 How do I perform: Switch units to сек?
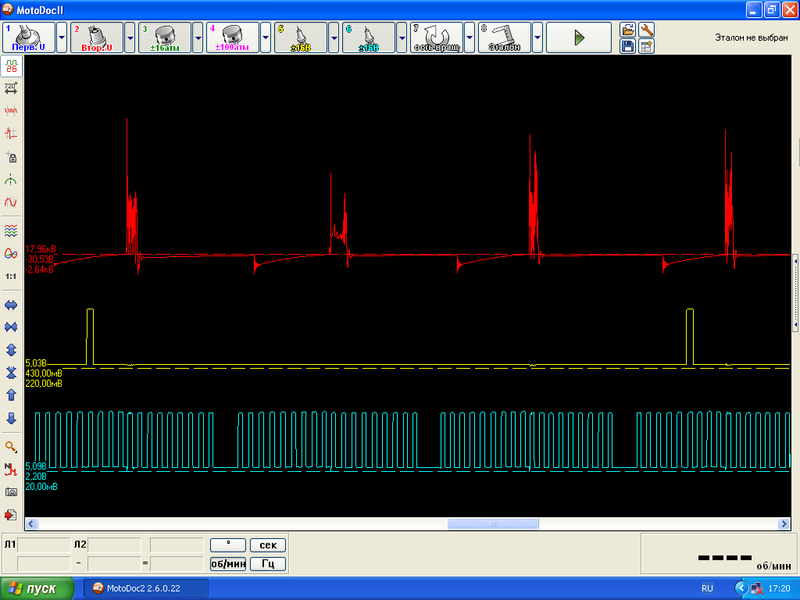coord(267,545)
